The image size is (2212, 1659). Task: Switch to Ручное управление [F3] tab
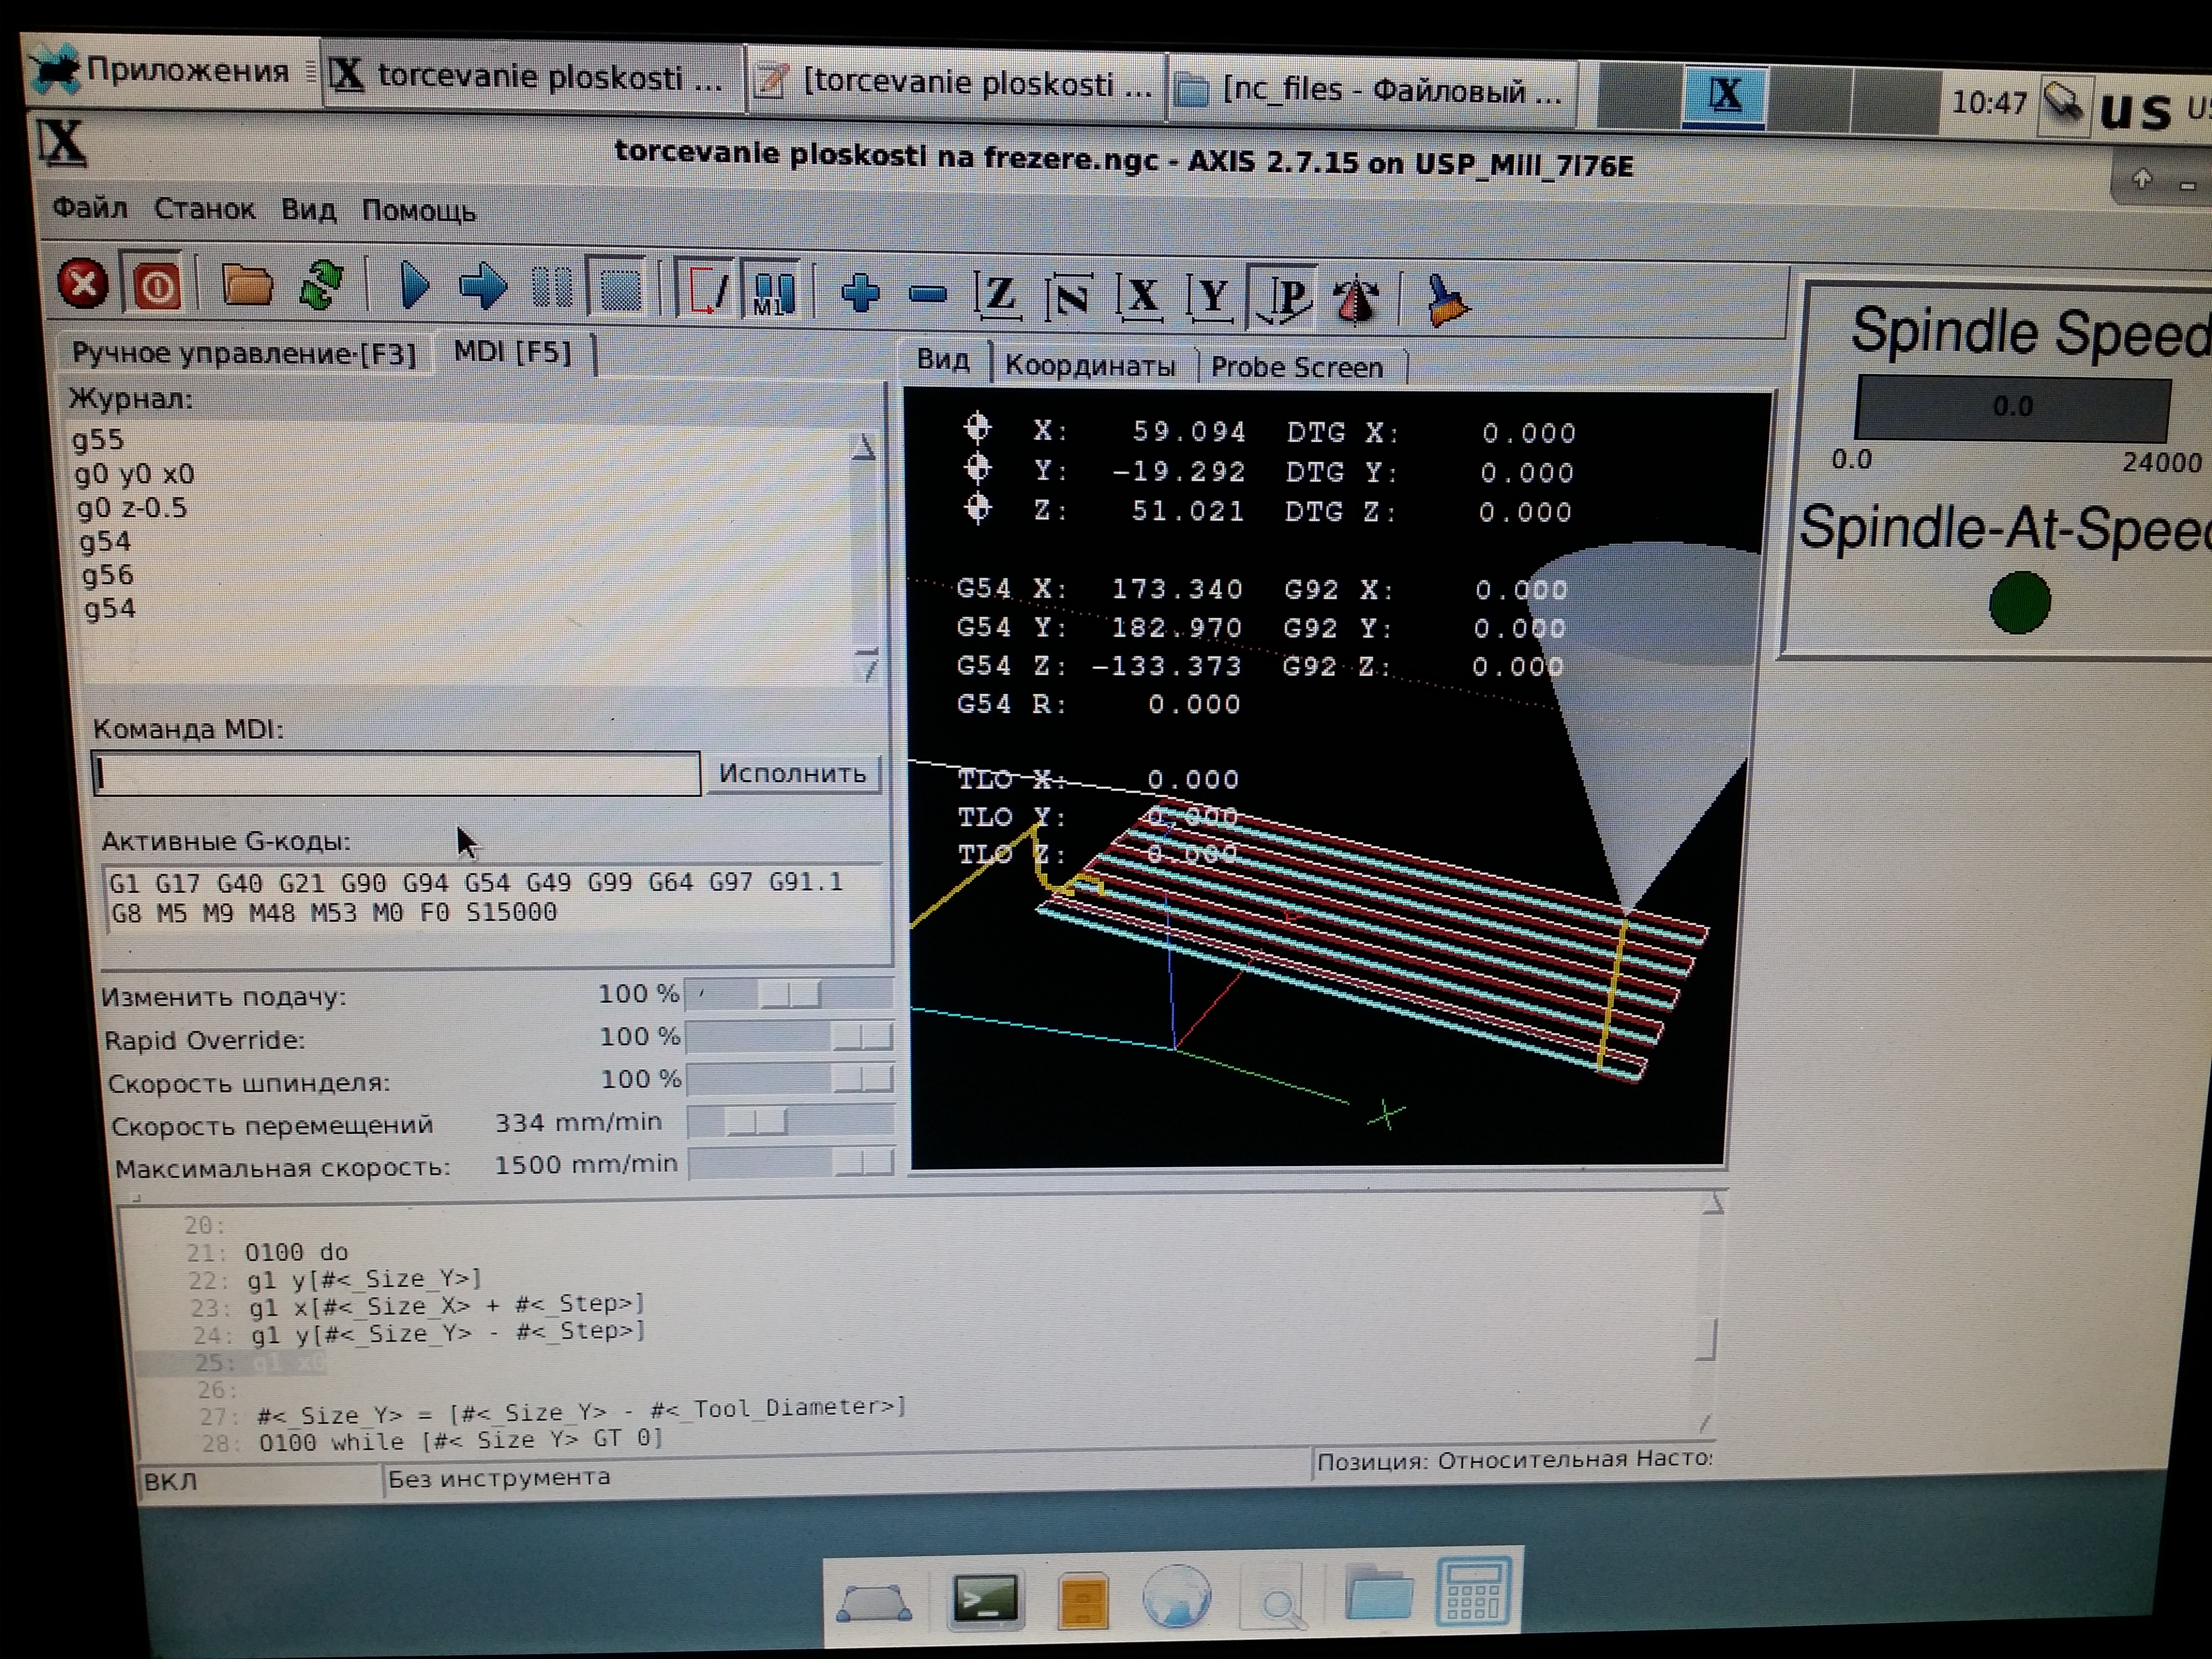244,353
